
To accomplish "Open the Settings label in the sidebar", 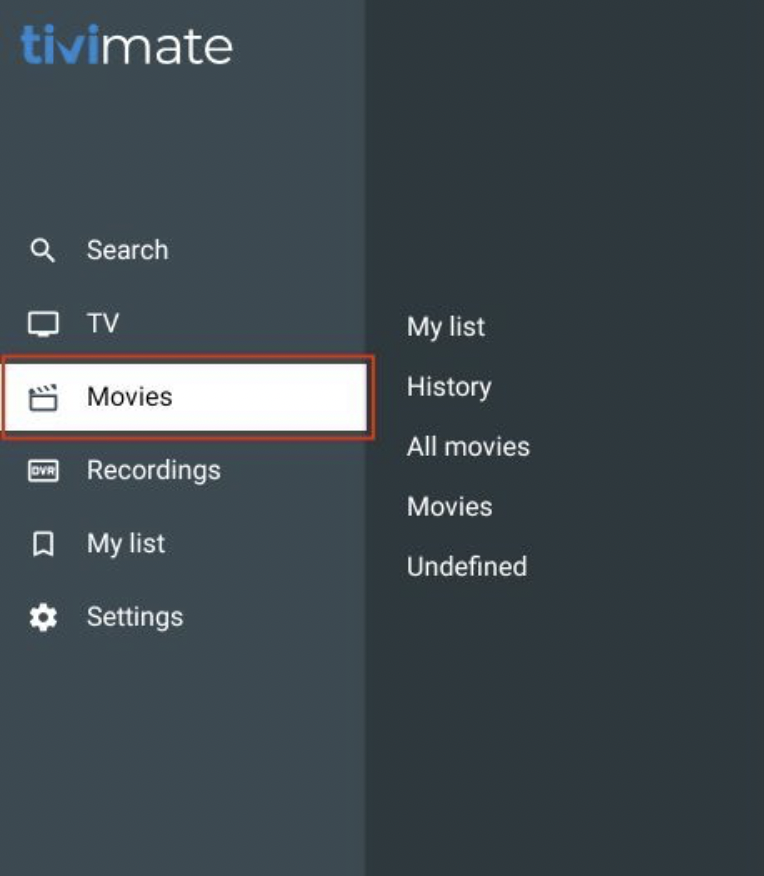I will click(x=135, y=617).
